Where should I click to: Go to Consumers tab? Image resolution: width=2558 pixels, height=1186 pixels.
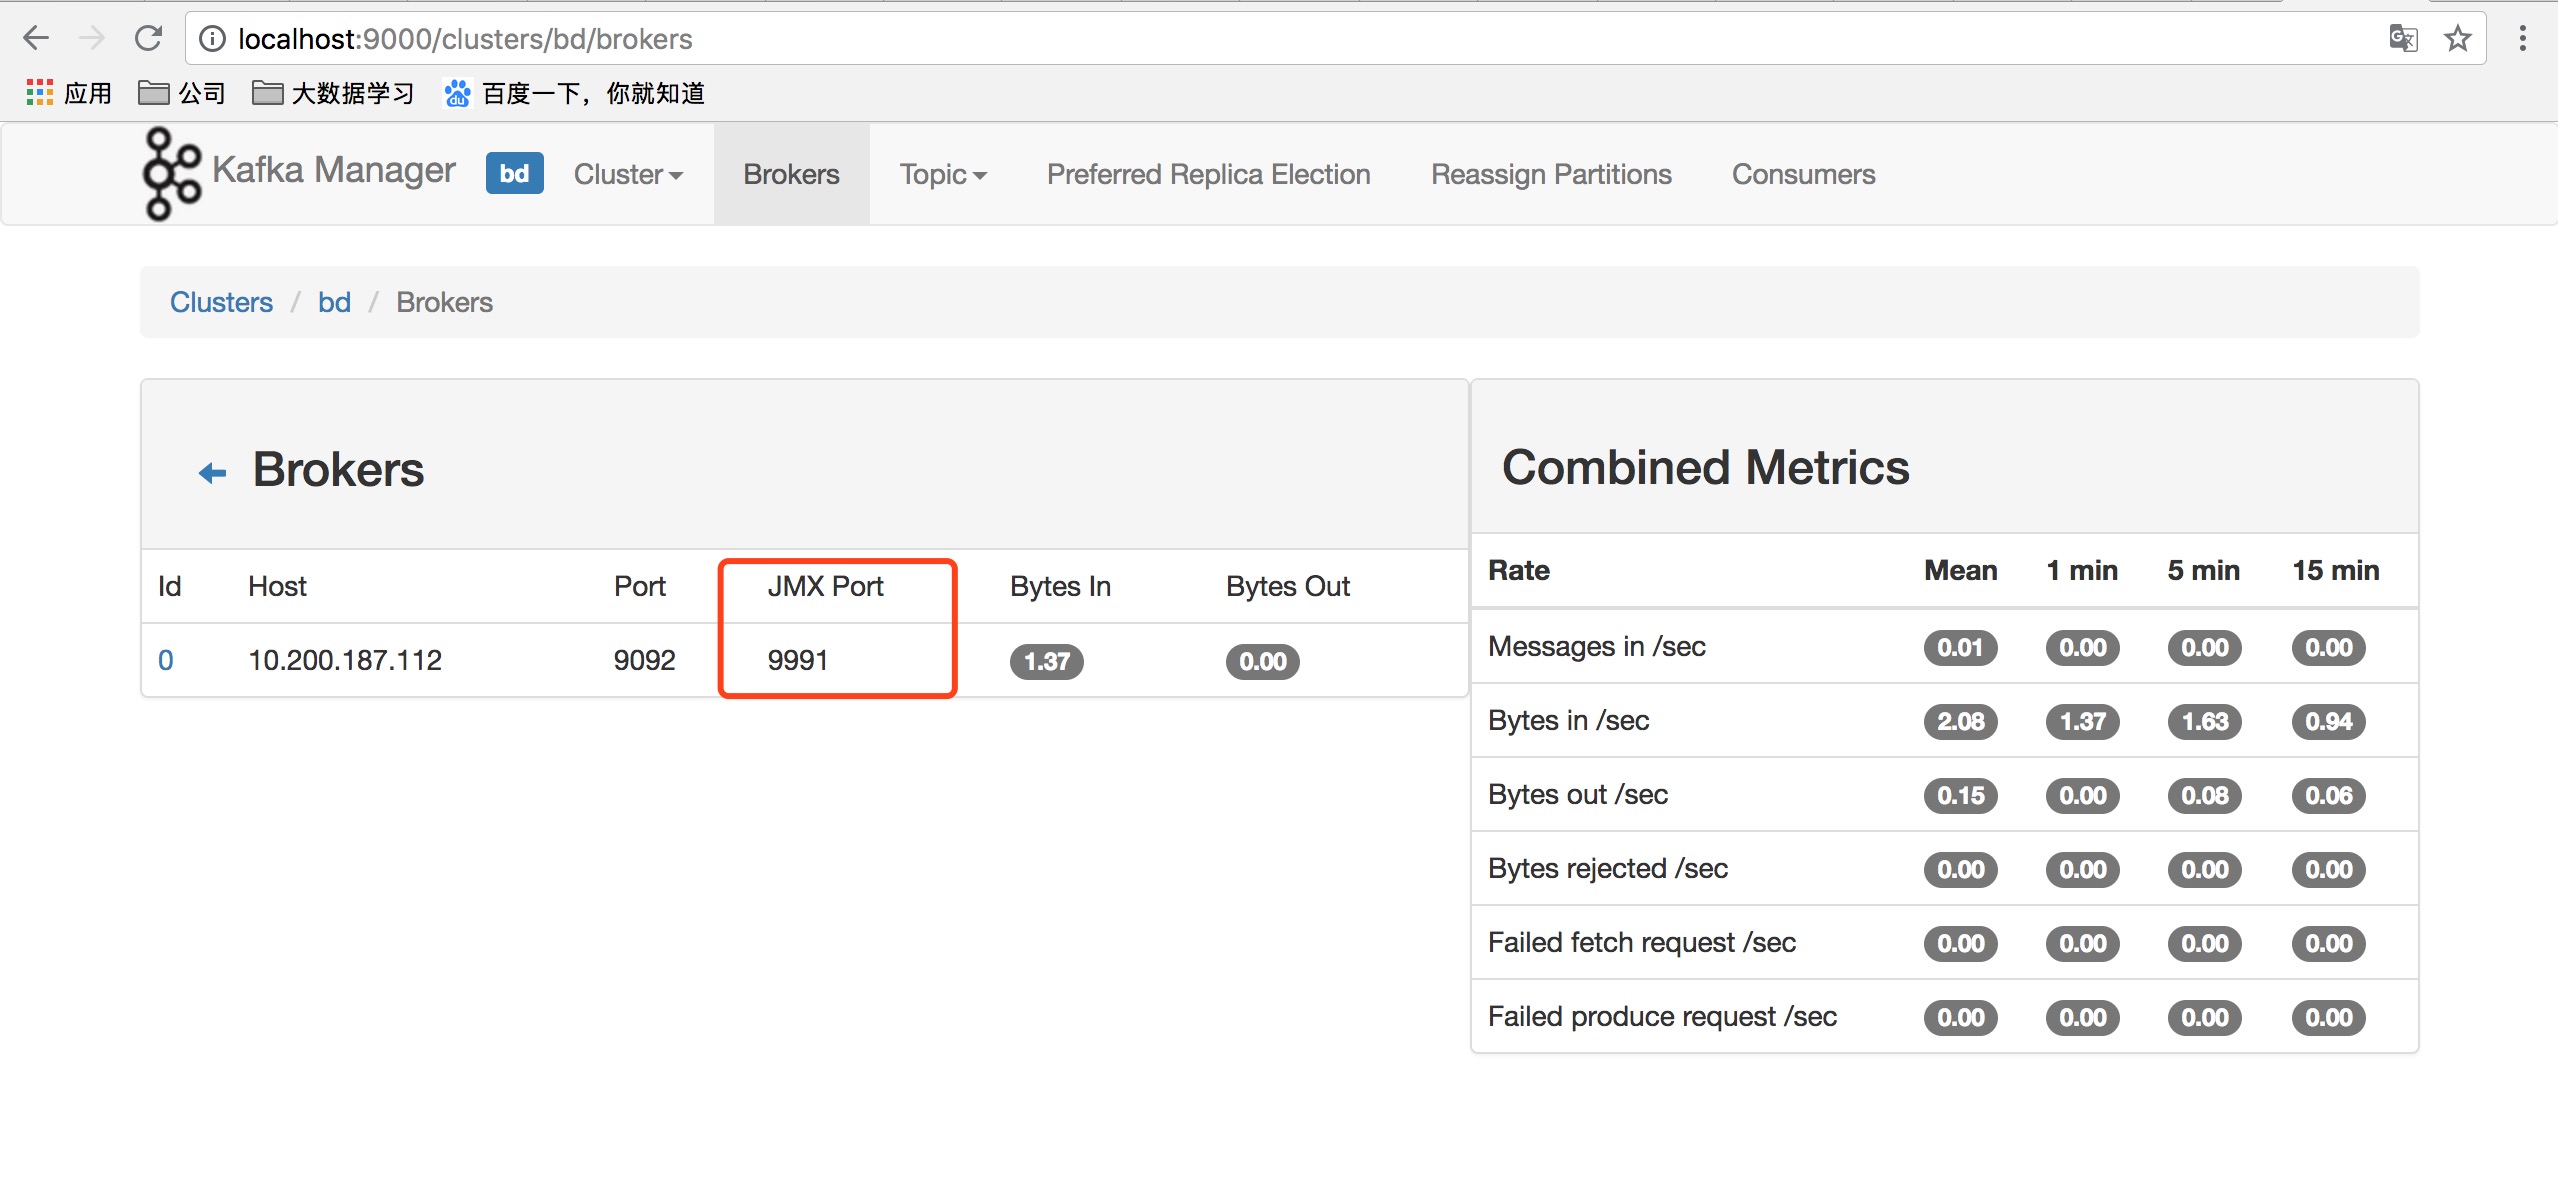click(x=1803, y=174)
